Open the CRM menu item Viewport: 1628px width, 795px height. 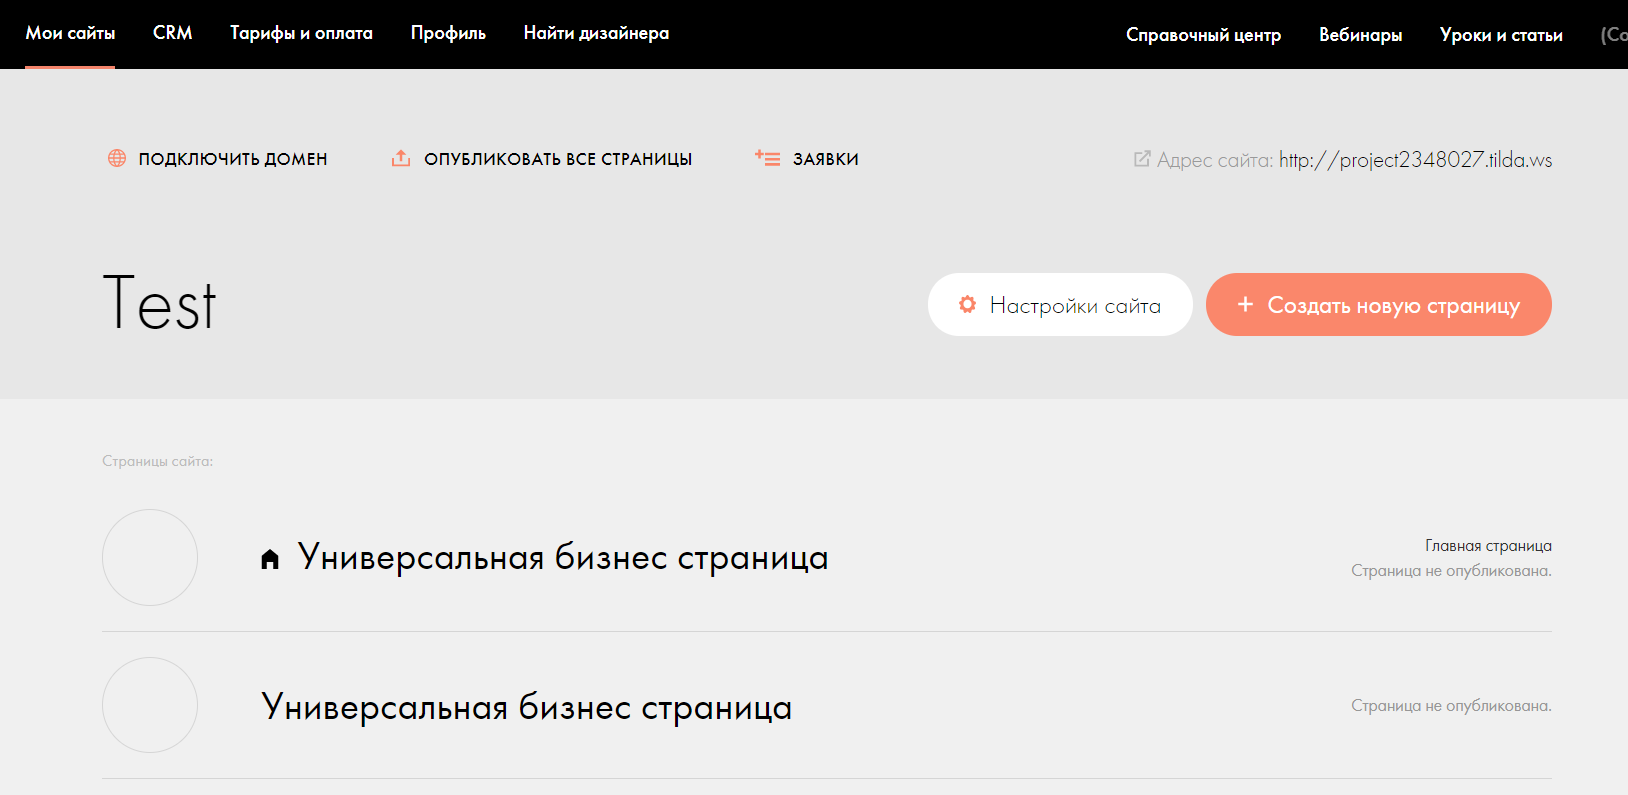[172, 33]
